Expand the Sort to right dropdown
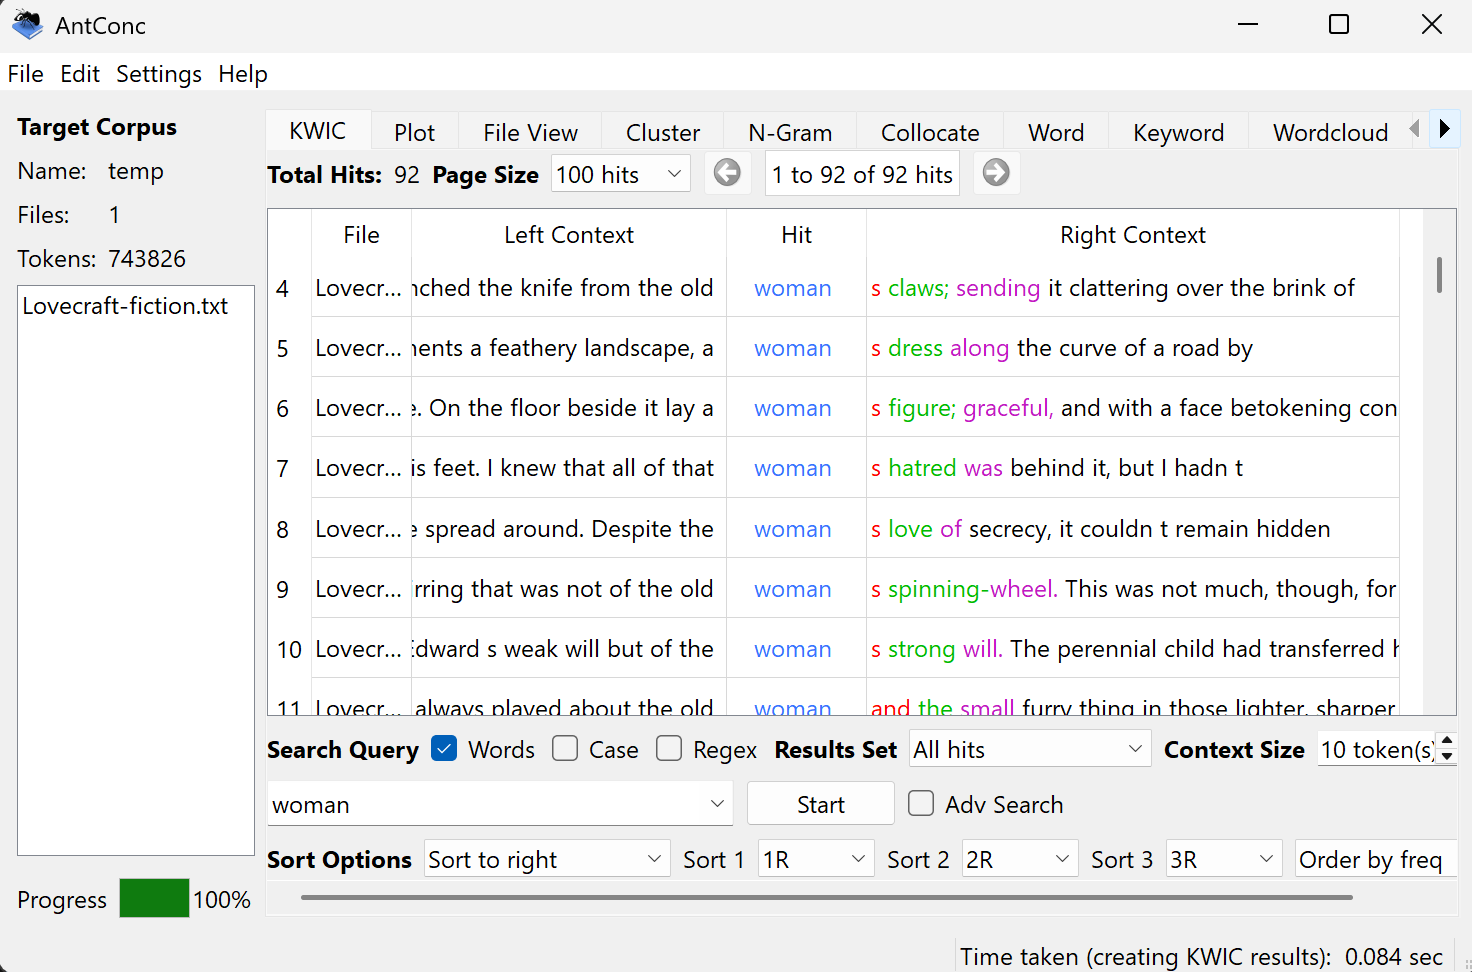 [546, 859]
